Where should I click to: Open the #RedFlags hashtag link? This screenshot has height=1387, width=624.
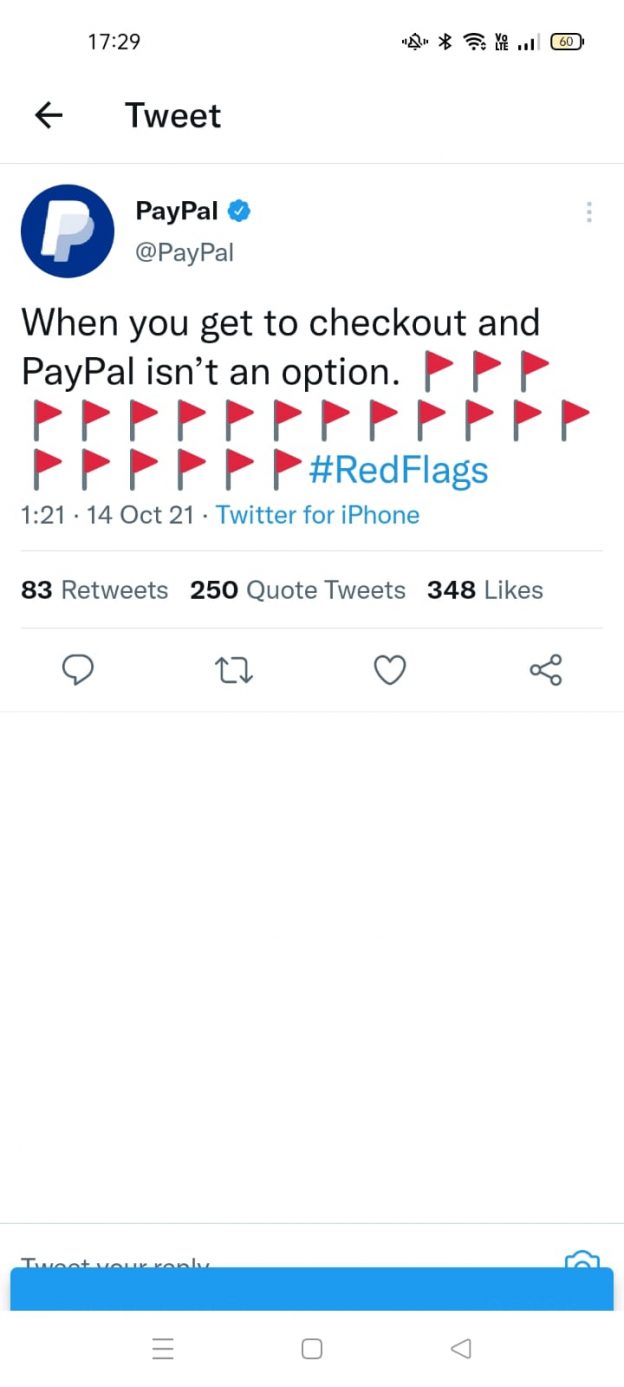[398, 469]
